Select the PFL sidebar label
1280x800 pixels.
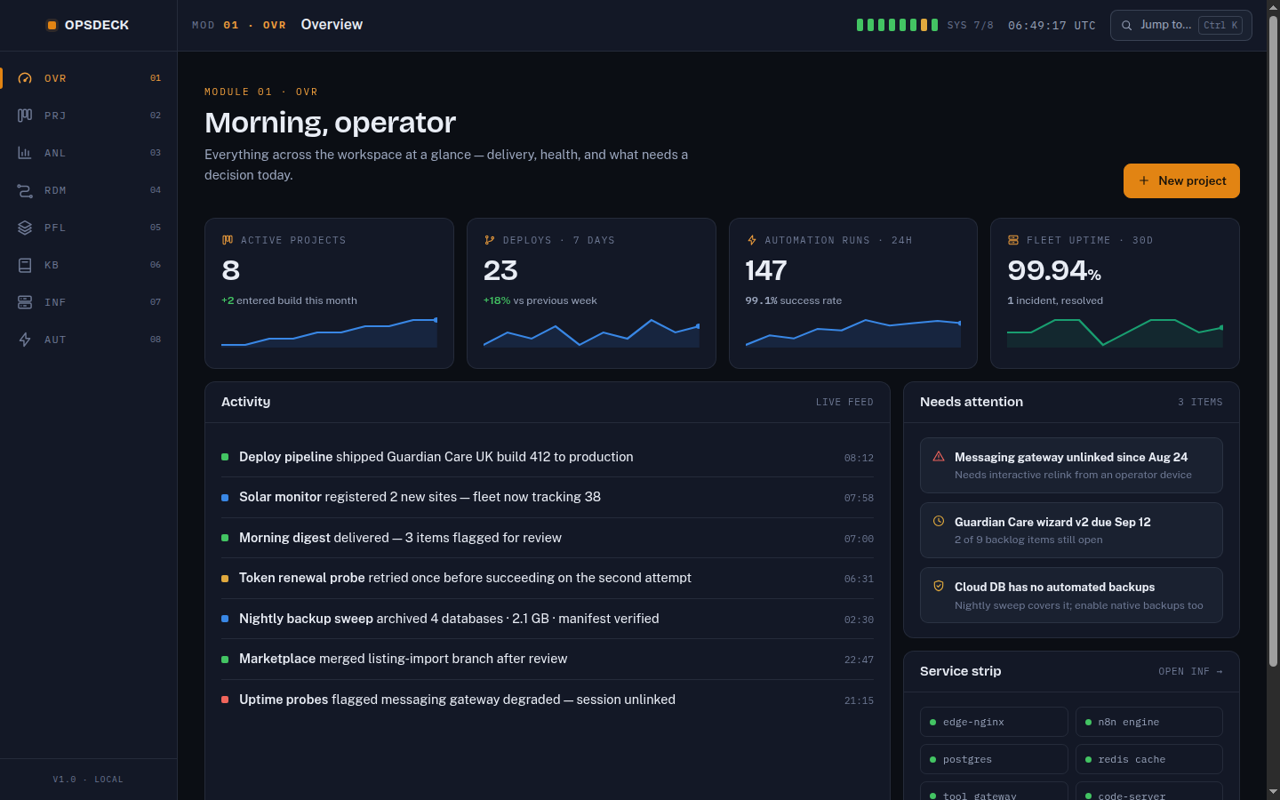(x=55, y=228)
